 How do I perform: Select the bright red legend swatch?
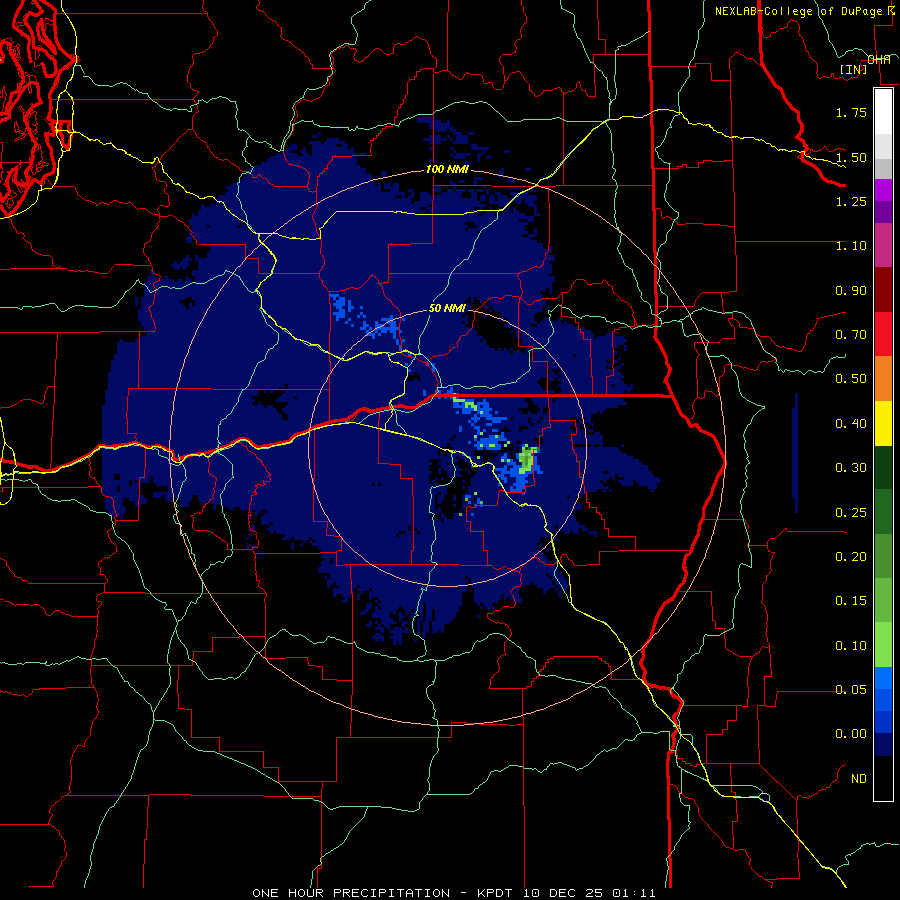pos(883,335)
